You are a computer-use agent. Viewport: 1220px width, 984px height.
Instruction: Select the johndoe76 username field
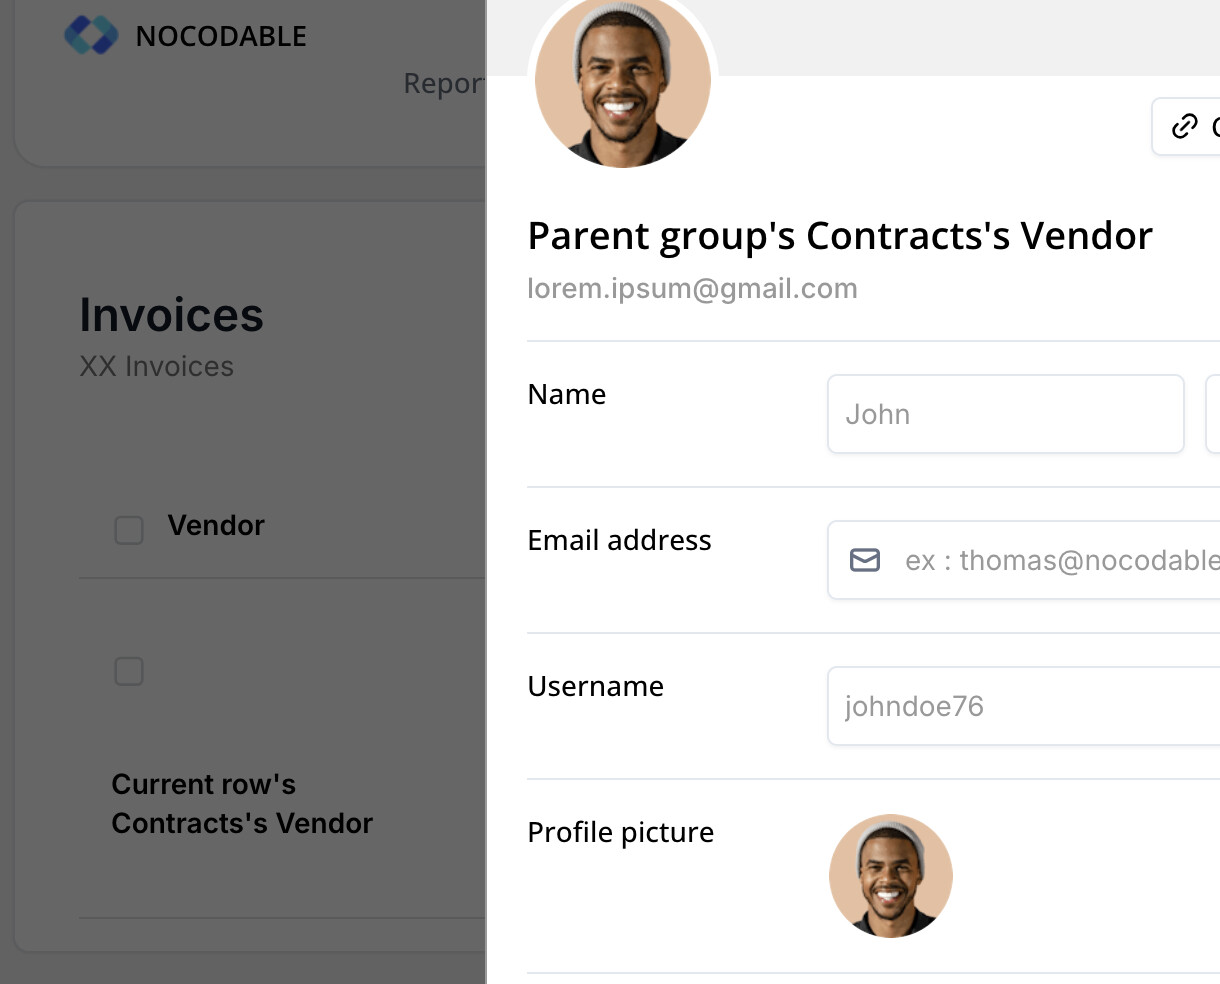click(1024, 706)
